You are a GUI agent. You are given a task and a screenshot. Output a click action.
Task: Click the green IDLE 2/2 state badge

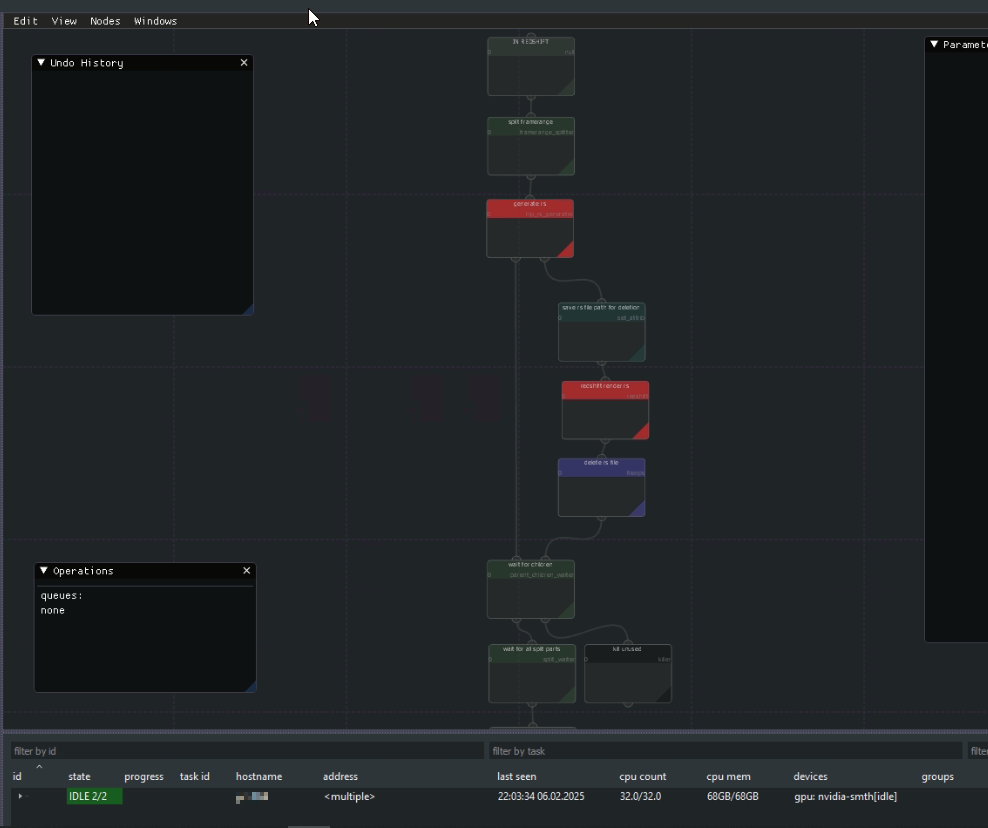point(93,797)
